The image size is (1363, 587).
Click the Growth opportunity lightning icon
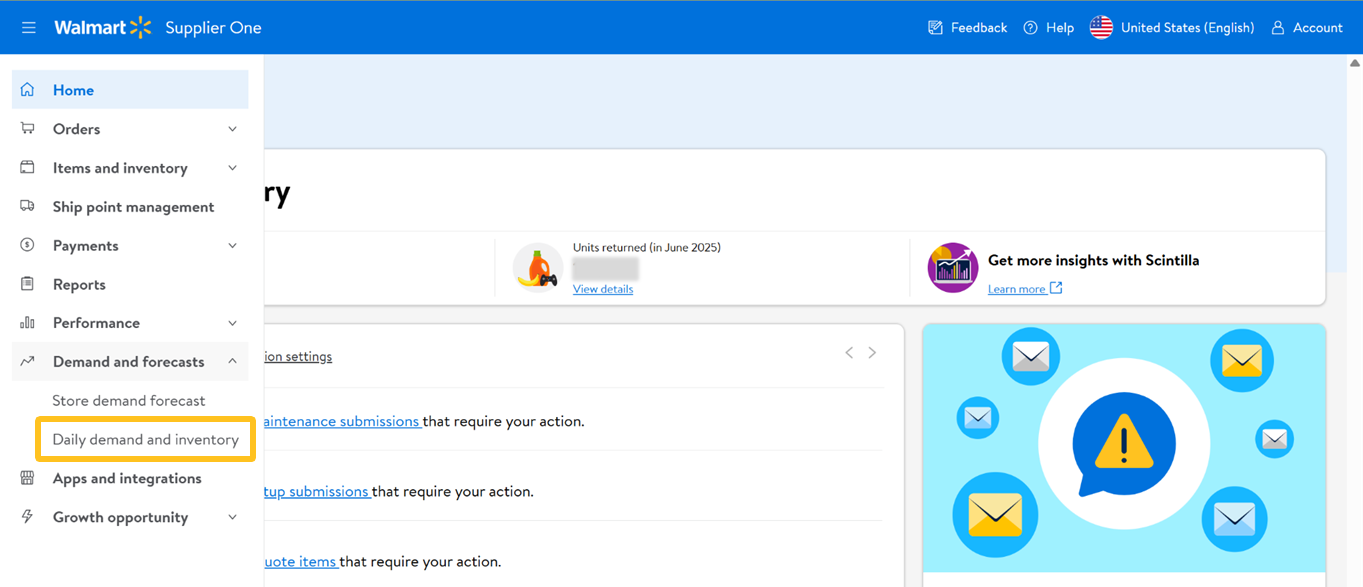pos(27,517)
